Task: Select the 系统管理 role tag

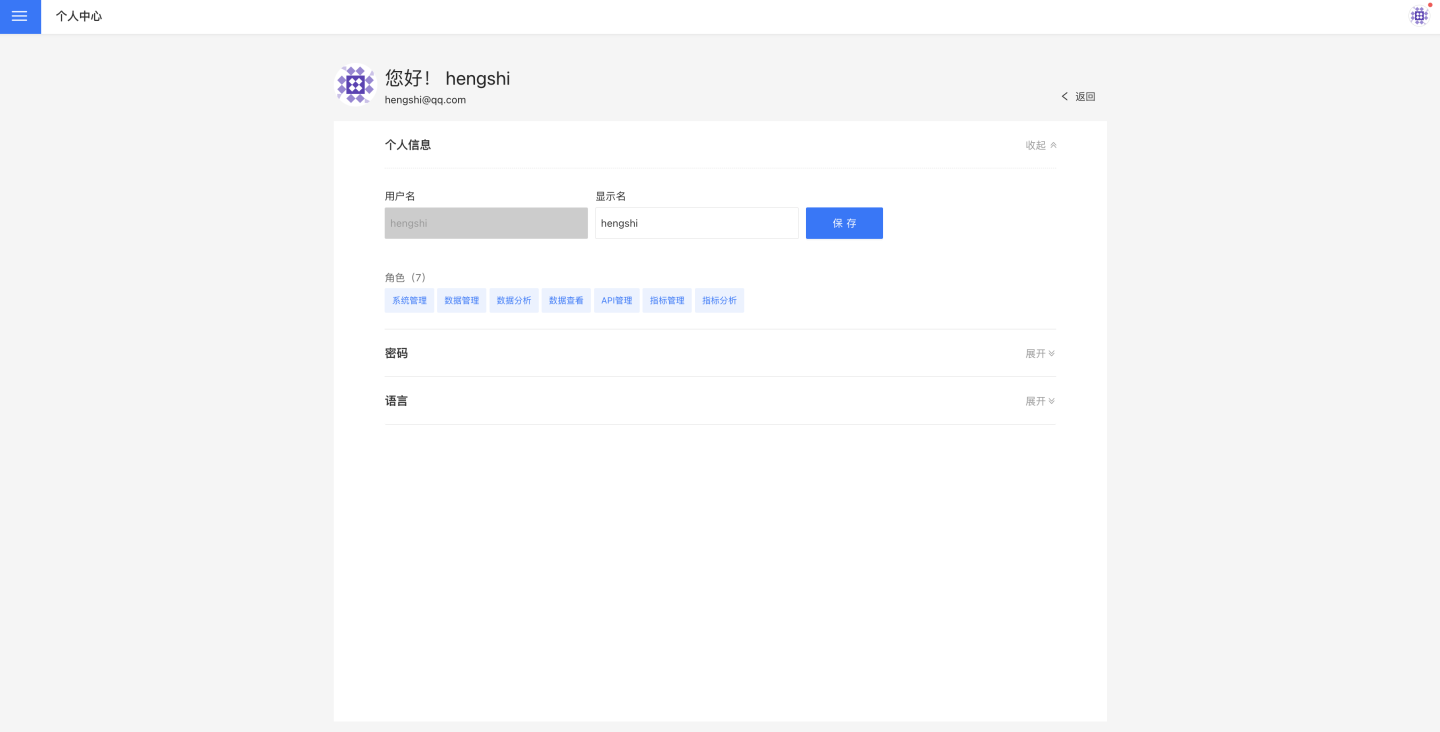Action: 409,300
